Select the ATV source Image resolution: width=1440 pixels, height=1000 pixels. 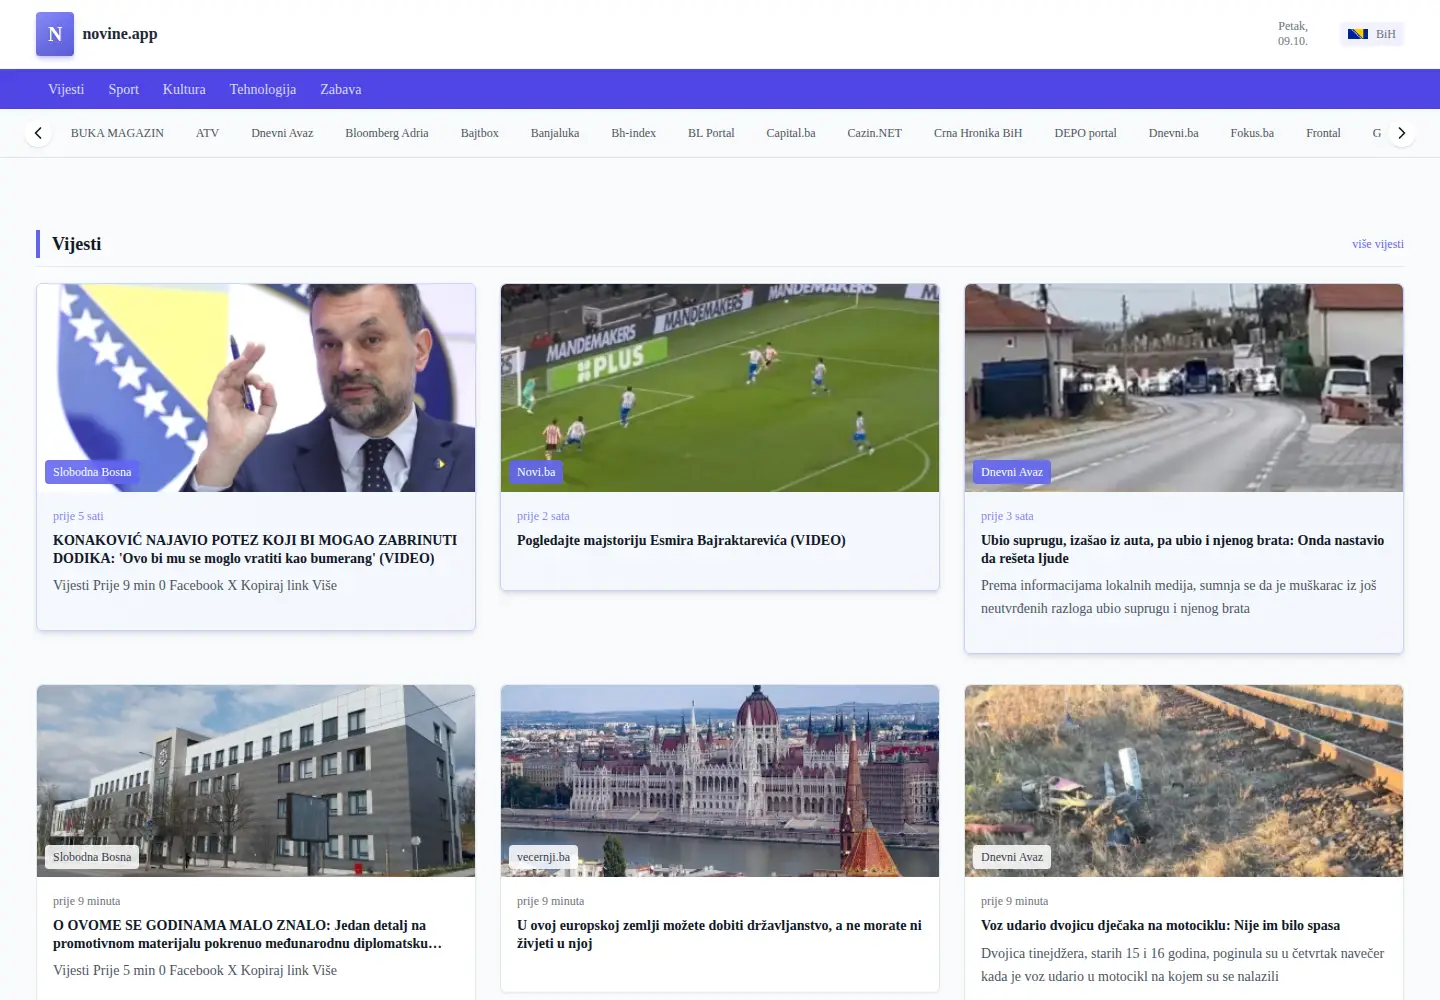click(x=207, y=133)
